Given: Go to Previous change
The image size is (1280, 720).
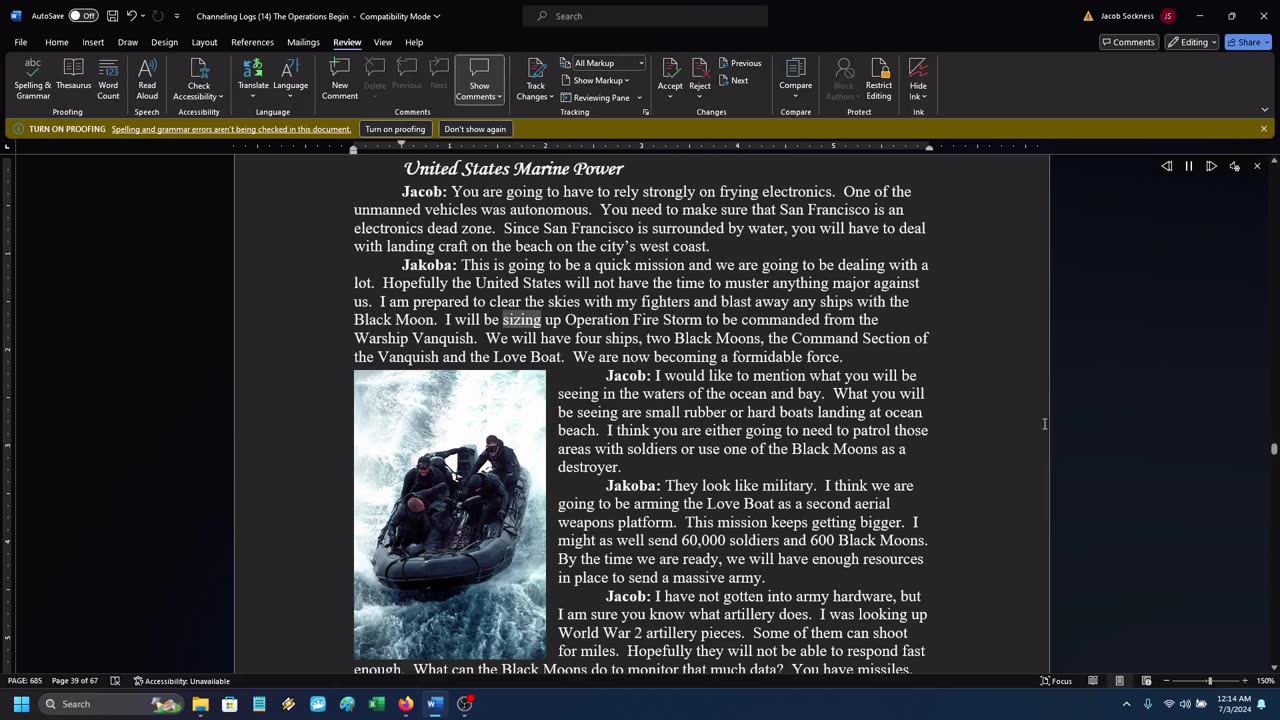Looking at the screenshot, I should click(740, 63).
